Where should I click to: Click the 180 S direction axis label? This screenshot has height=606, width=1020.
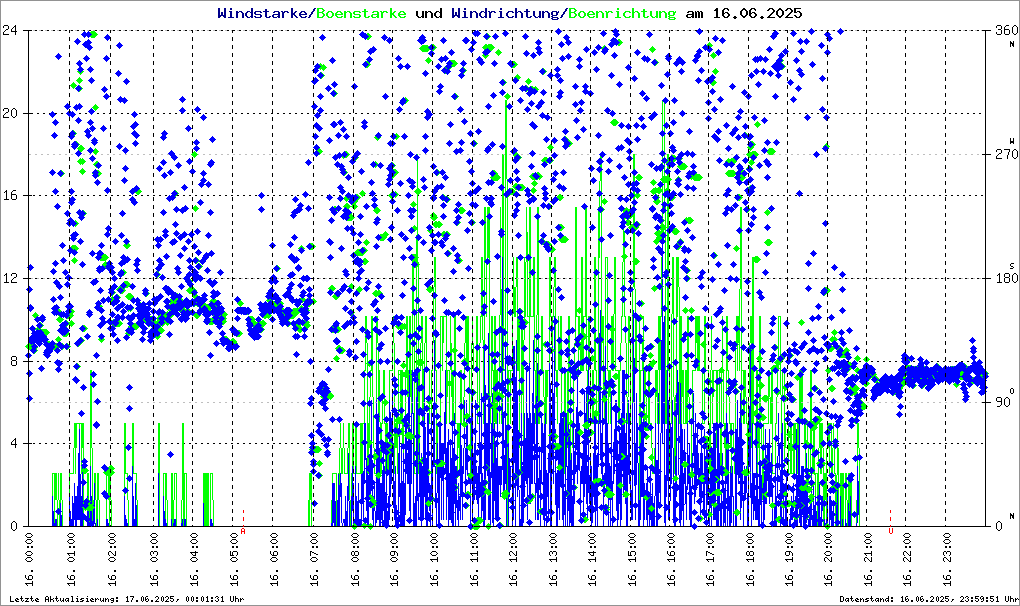click(1004, 279)
